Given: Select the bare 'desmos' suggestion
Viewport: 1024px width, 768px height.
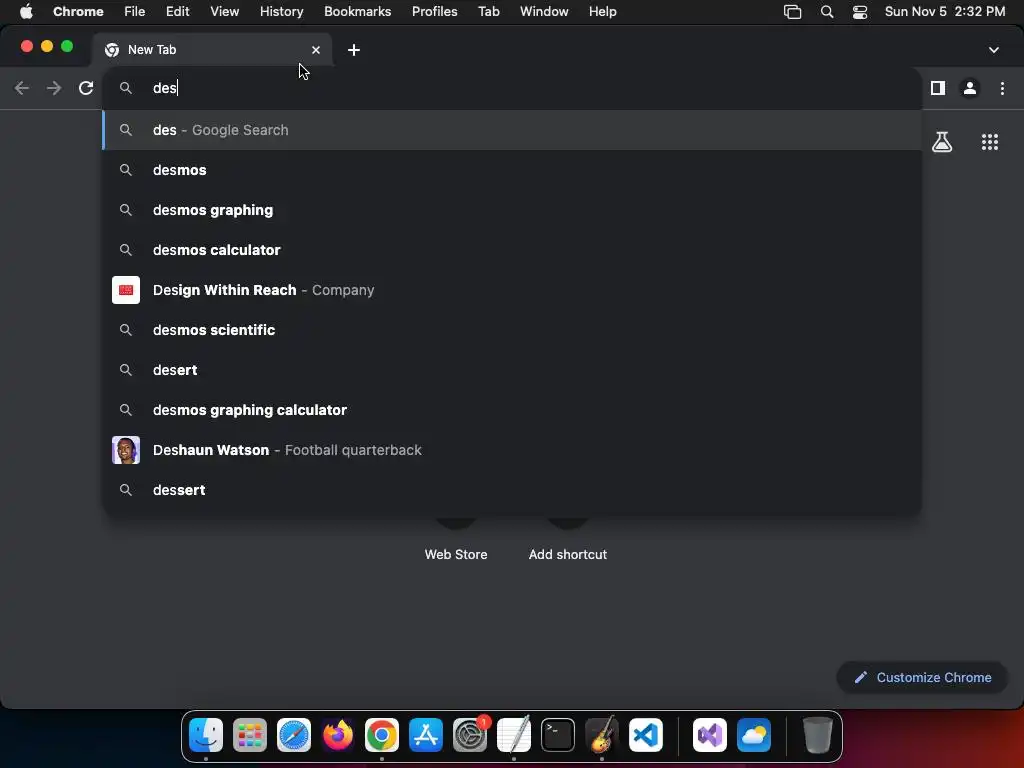Looking at the screenshot, I should pos(512,170).
